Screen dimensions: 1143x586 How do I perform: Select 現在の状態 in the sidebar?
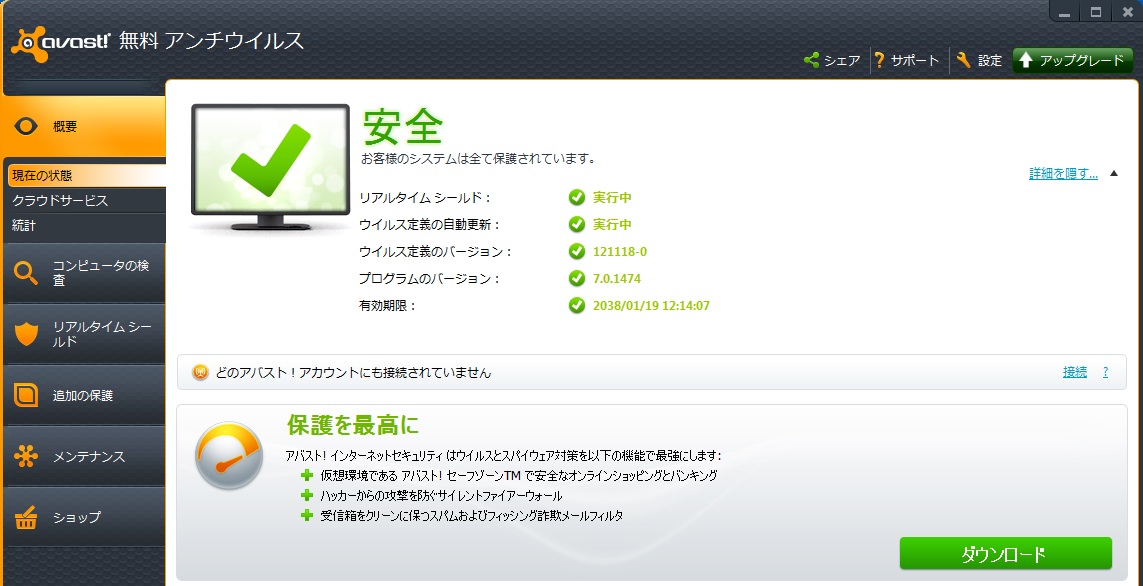(86, 176)
